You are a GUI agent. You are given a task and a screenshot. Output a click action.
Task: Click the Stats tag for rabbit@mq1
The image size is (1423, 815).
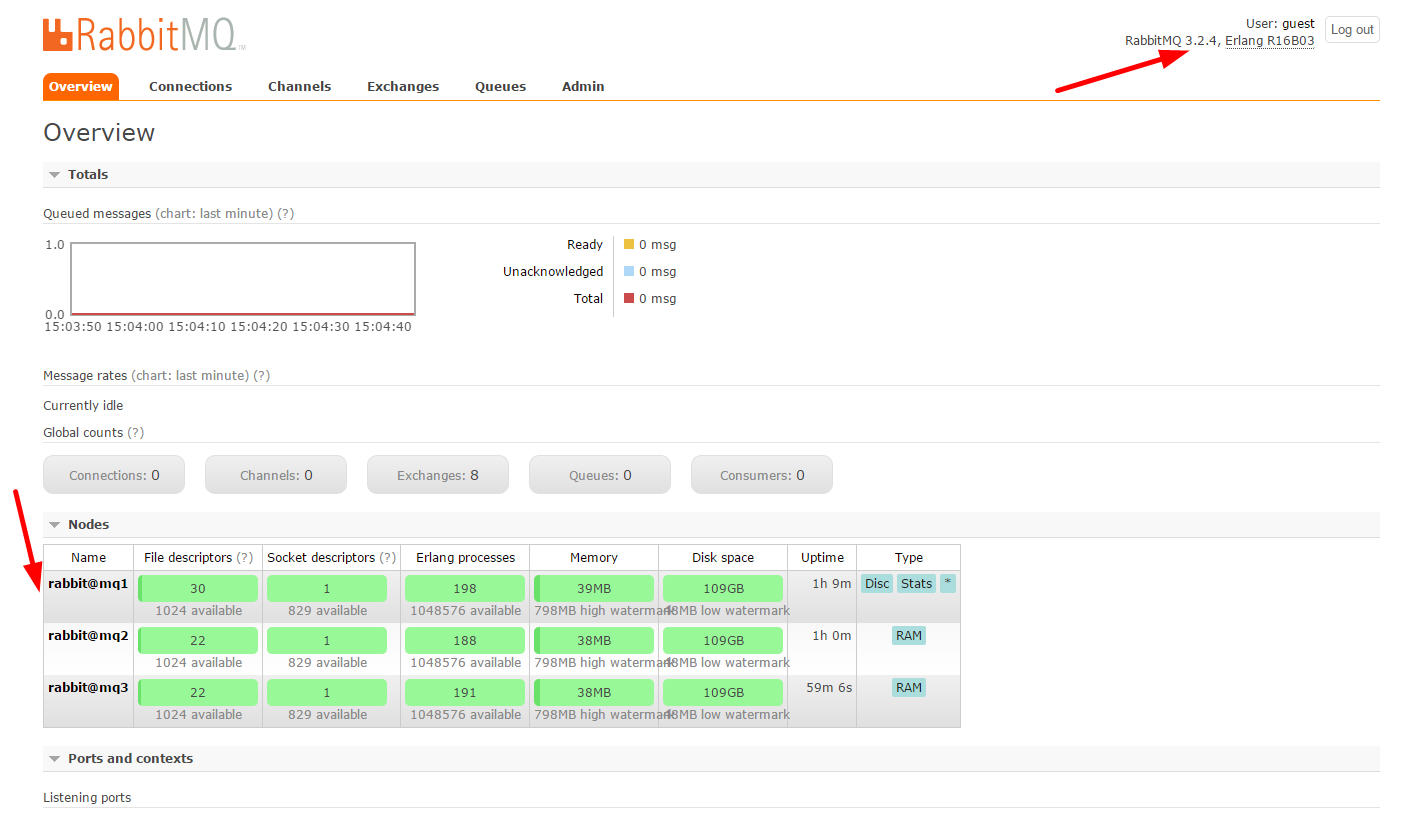pyautogui.click(x=916, y=584)
